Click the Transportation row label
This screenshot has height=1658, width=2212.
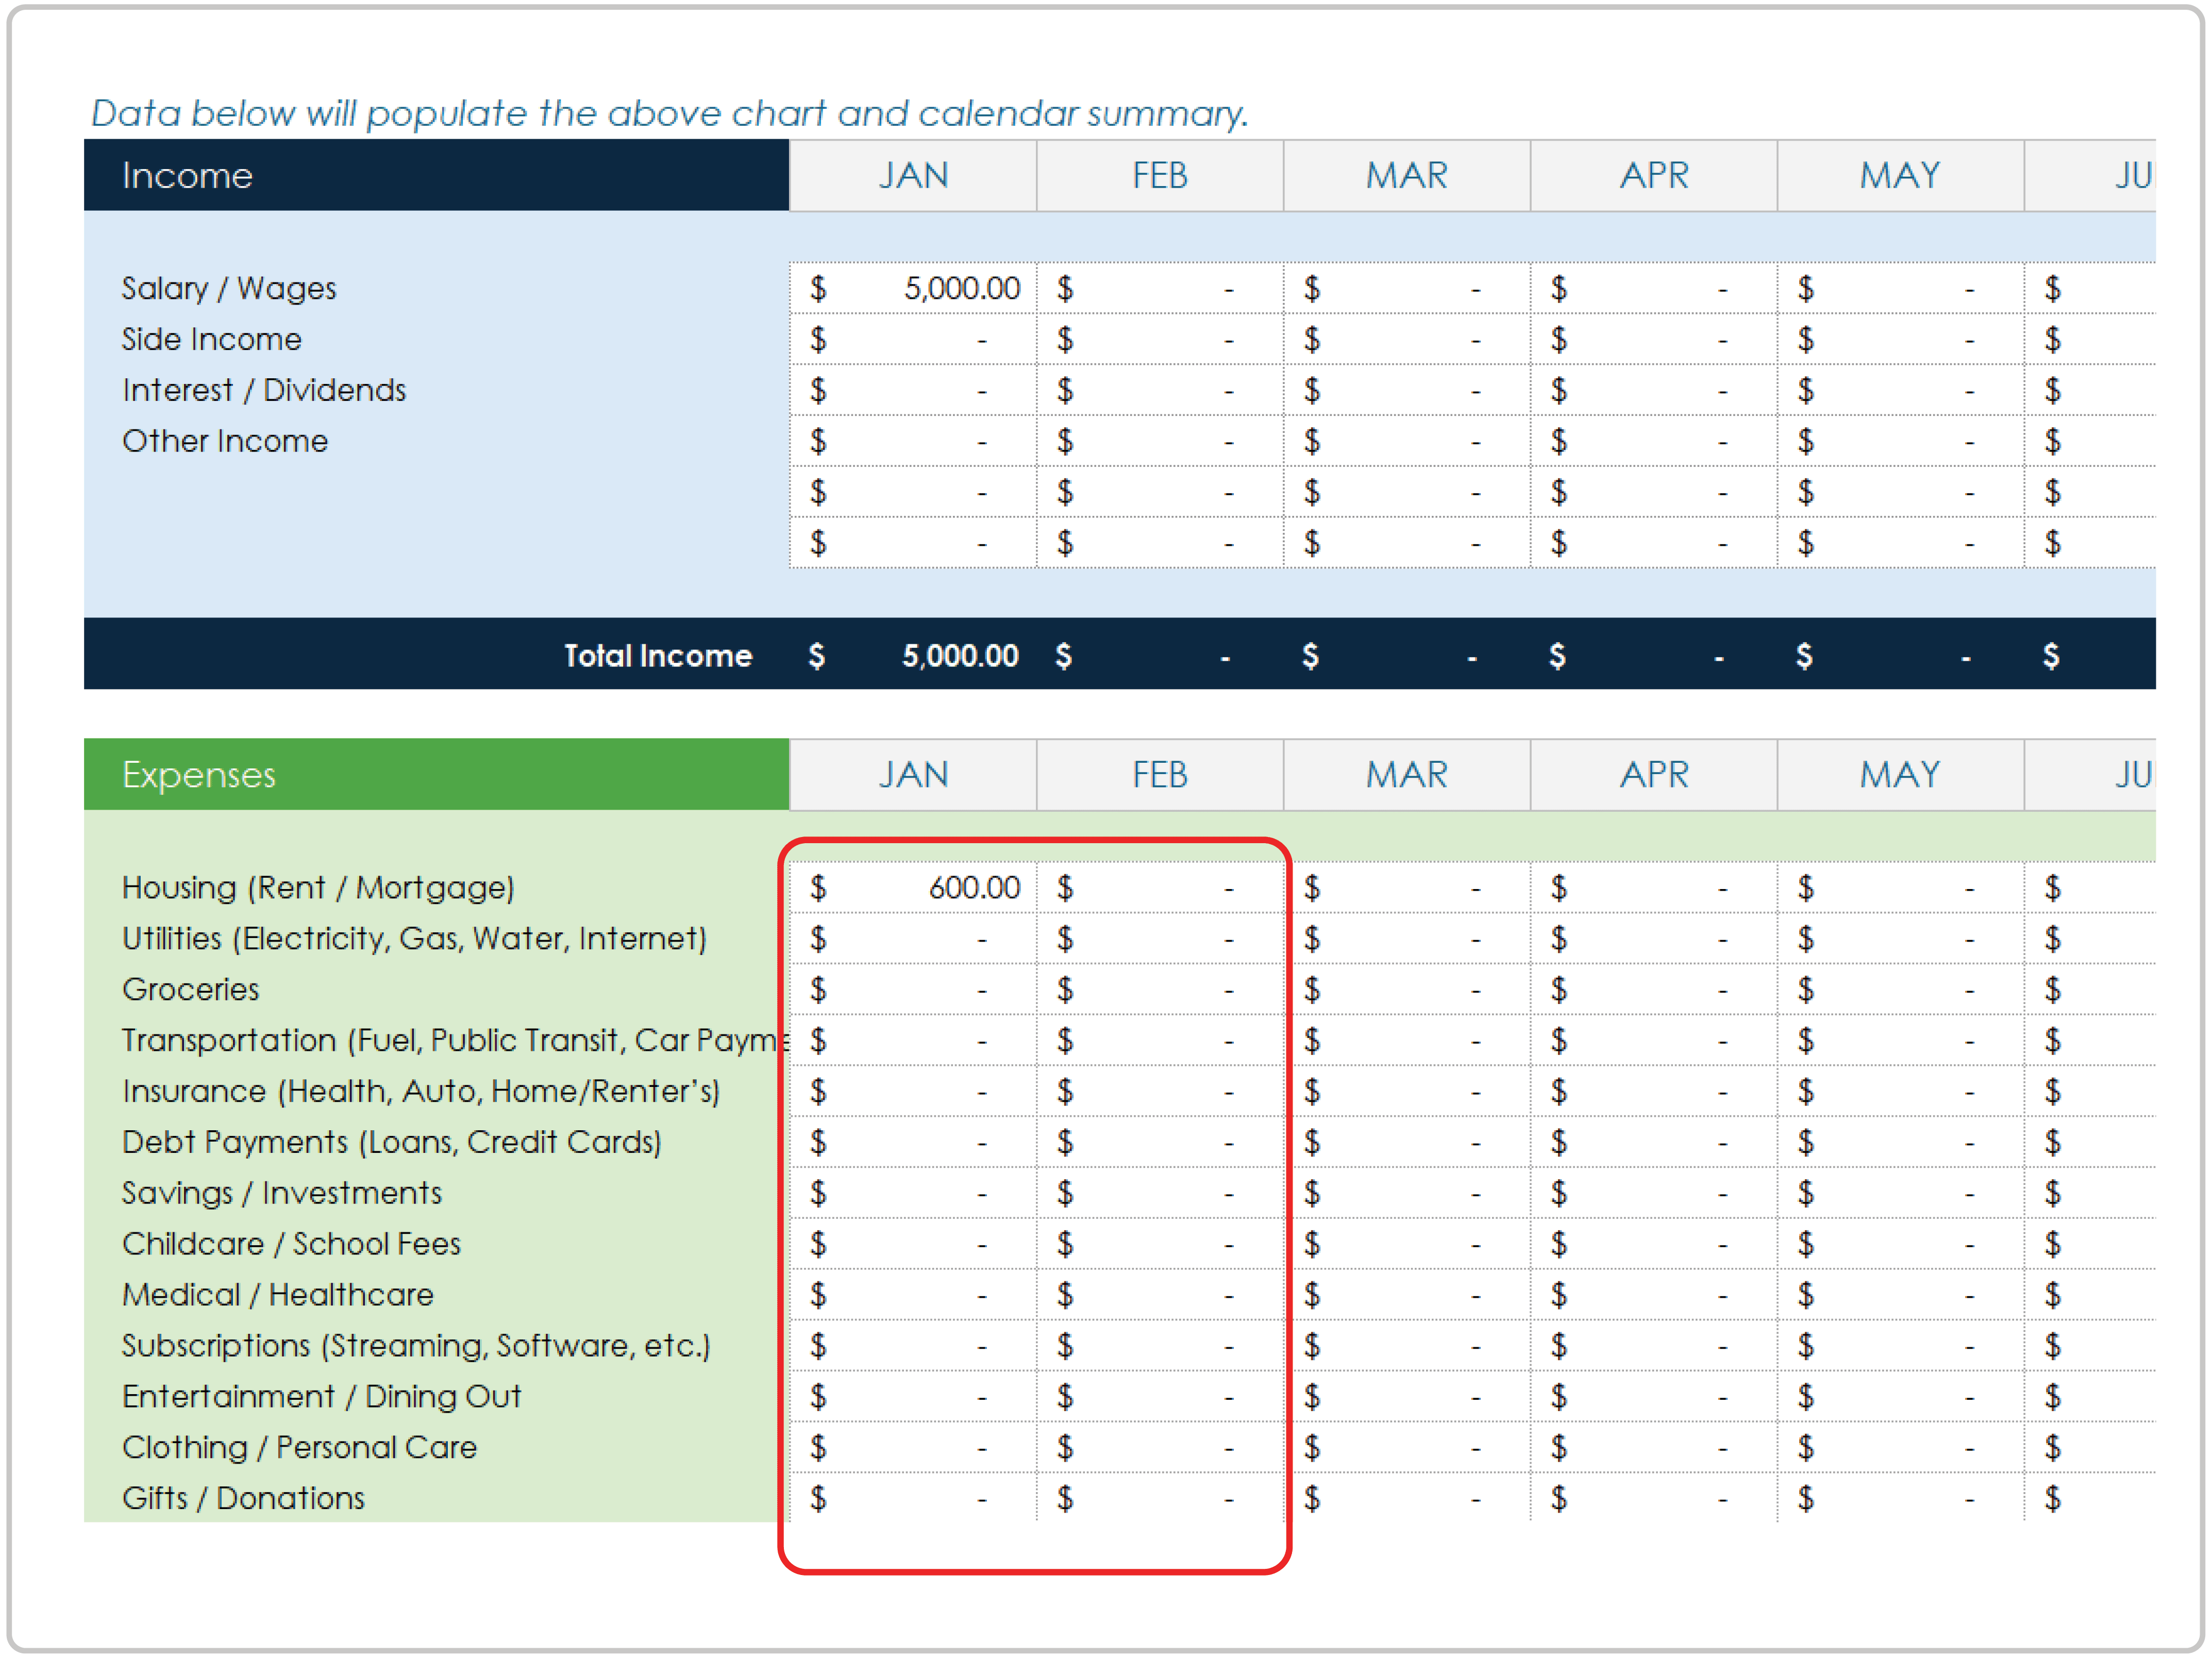pos(450,1040)
